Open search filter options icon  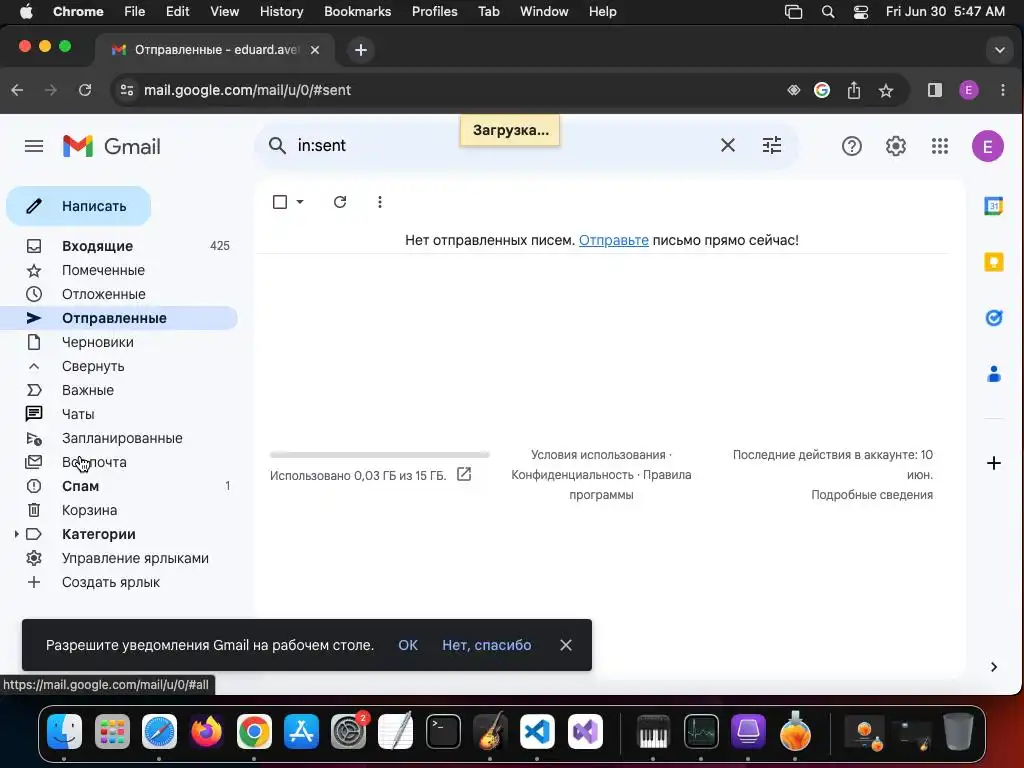772,146
